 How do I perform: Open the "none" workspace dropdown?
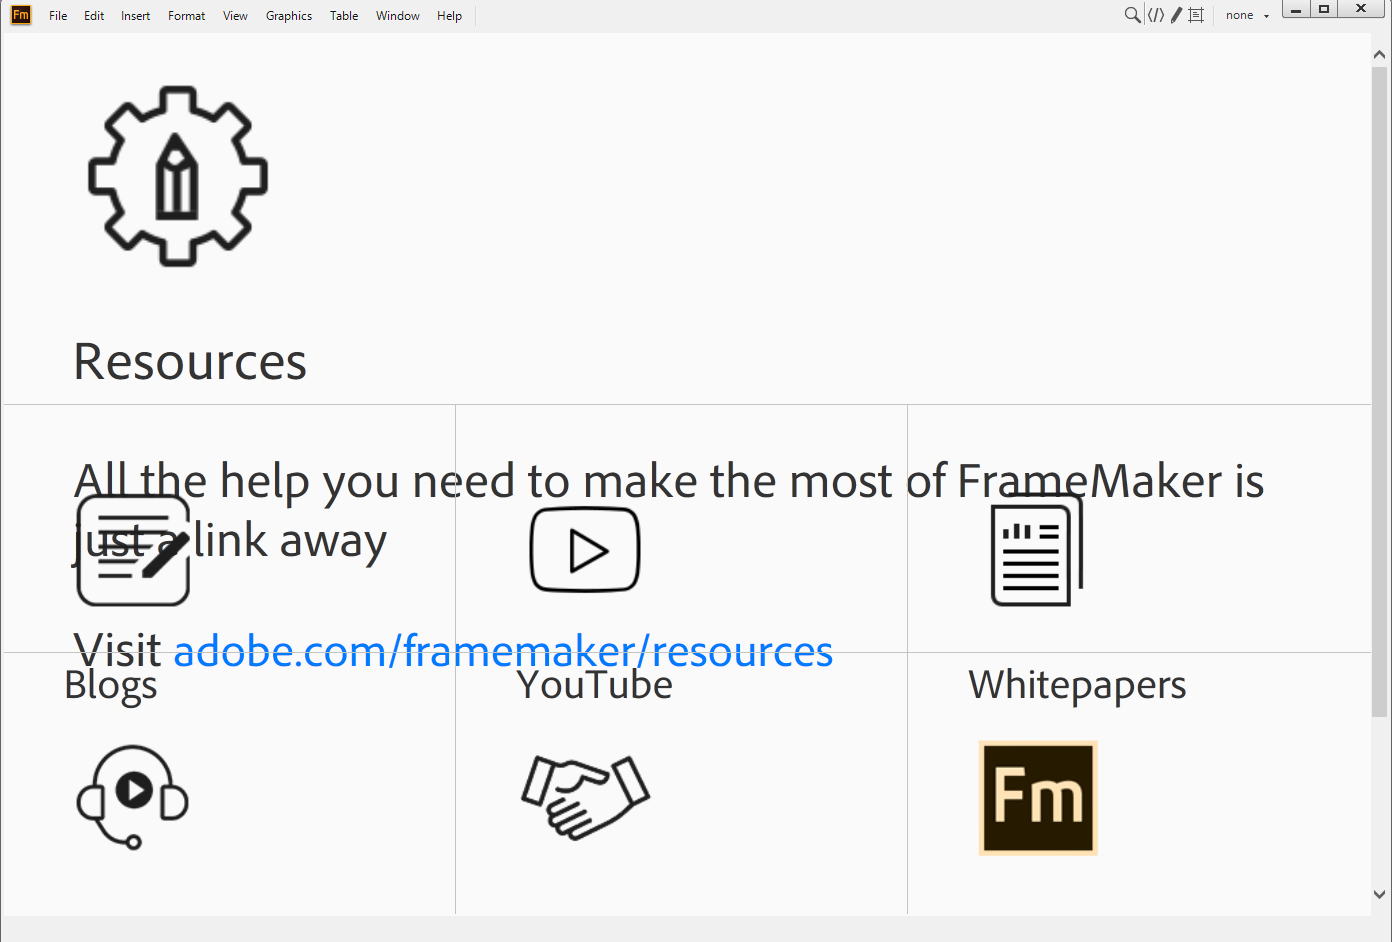pos(1245,15)
